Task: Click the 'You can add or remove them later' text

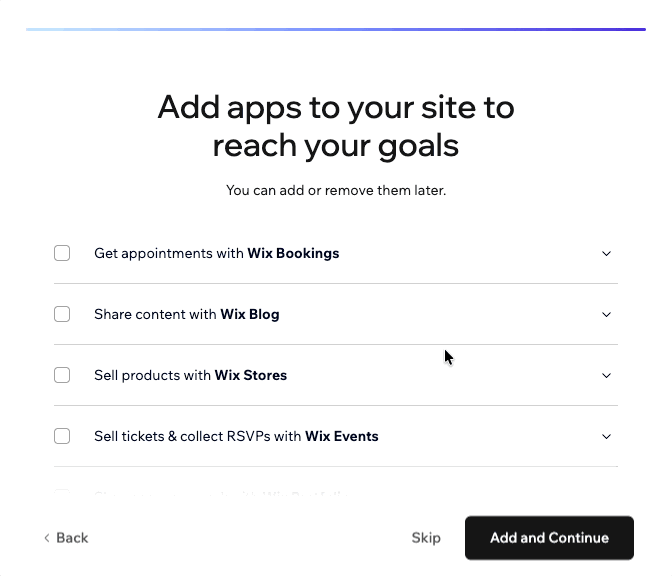Action: [x=336, y=190]
